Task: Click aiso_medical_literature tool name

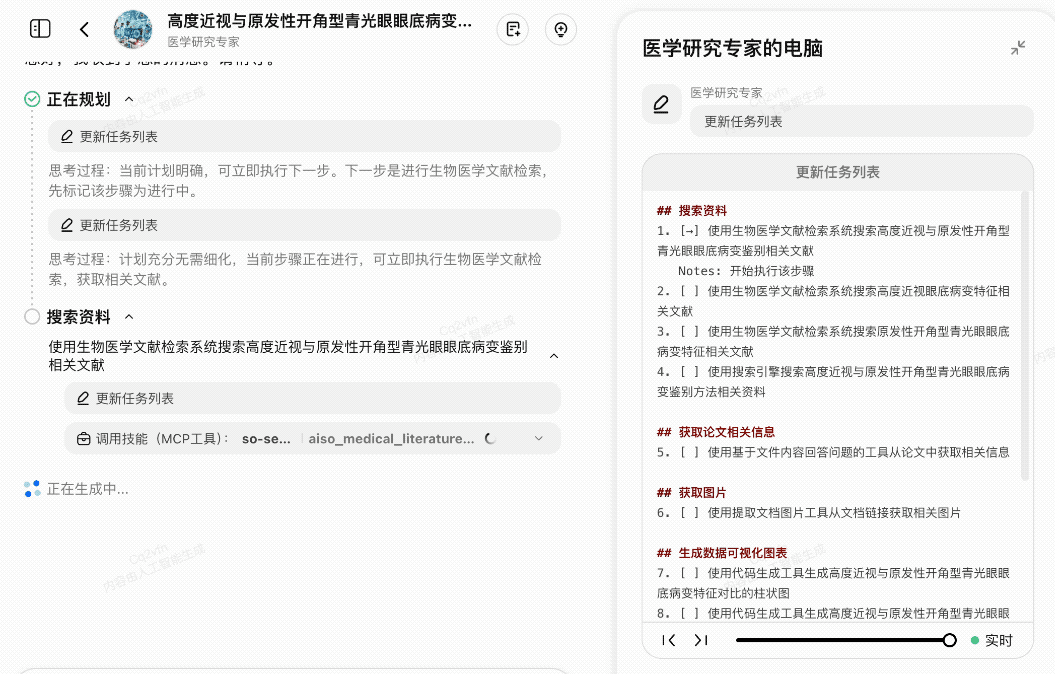Action: 391,439
